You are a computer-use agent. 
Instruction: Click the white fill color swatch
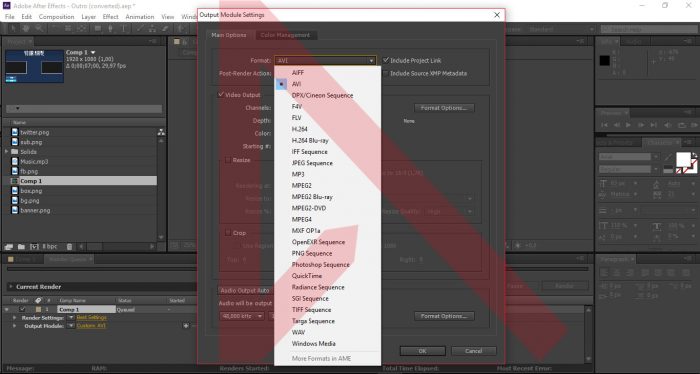point(683,159)
